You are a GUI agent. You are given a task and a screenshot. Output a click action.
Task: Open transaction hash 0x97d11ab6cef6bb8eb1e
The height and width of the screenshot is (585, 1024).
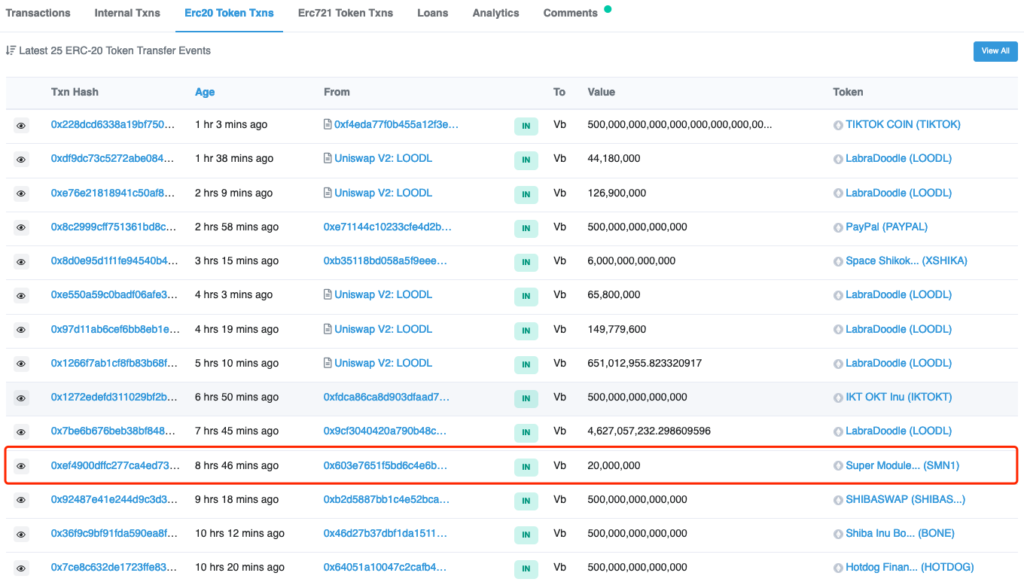(x=116, y=329)
